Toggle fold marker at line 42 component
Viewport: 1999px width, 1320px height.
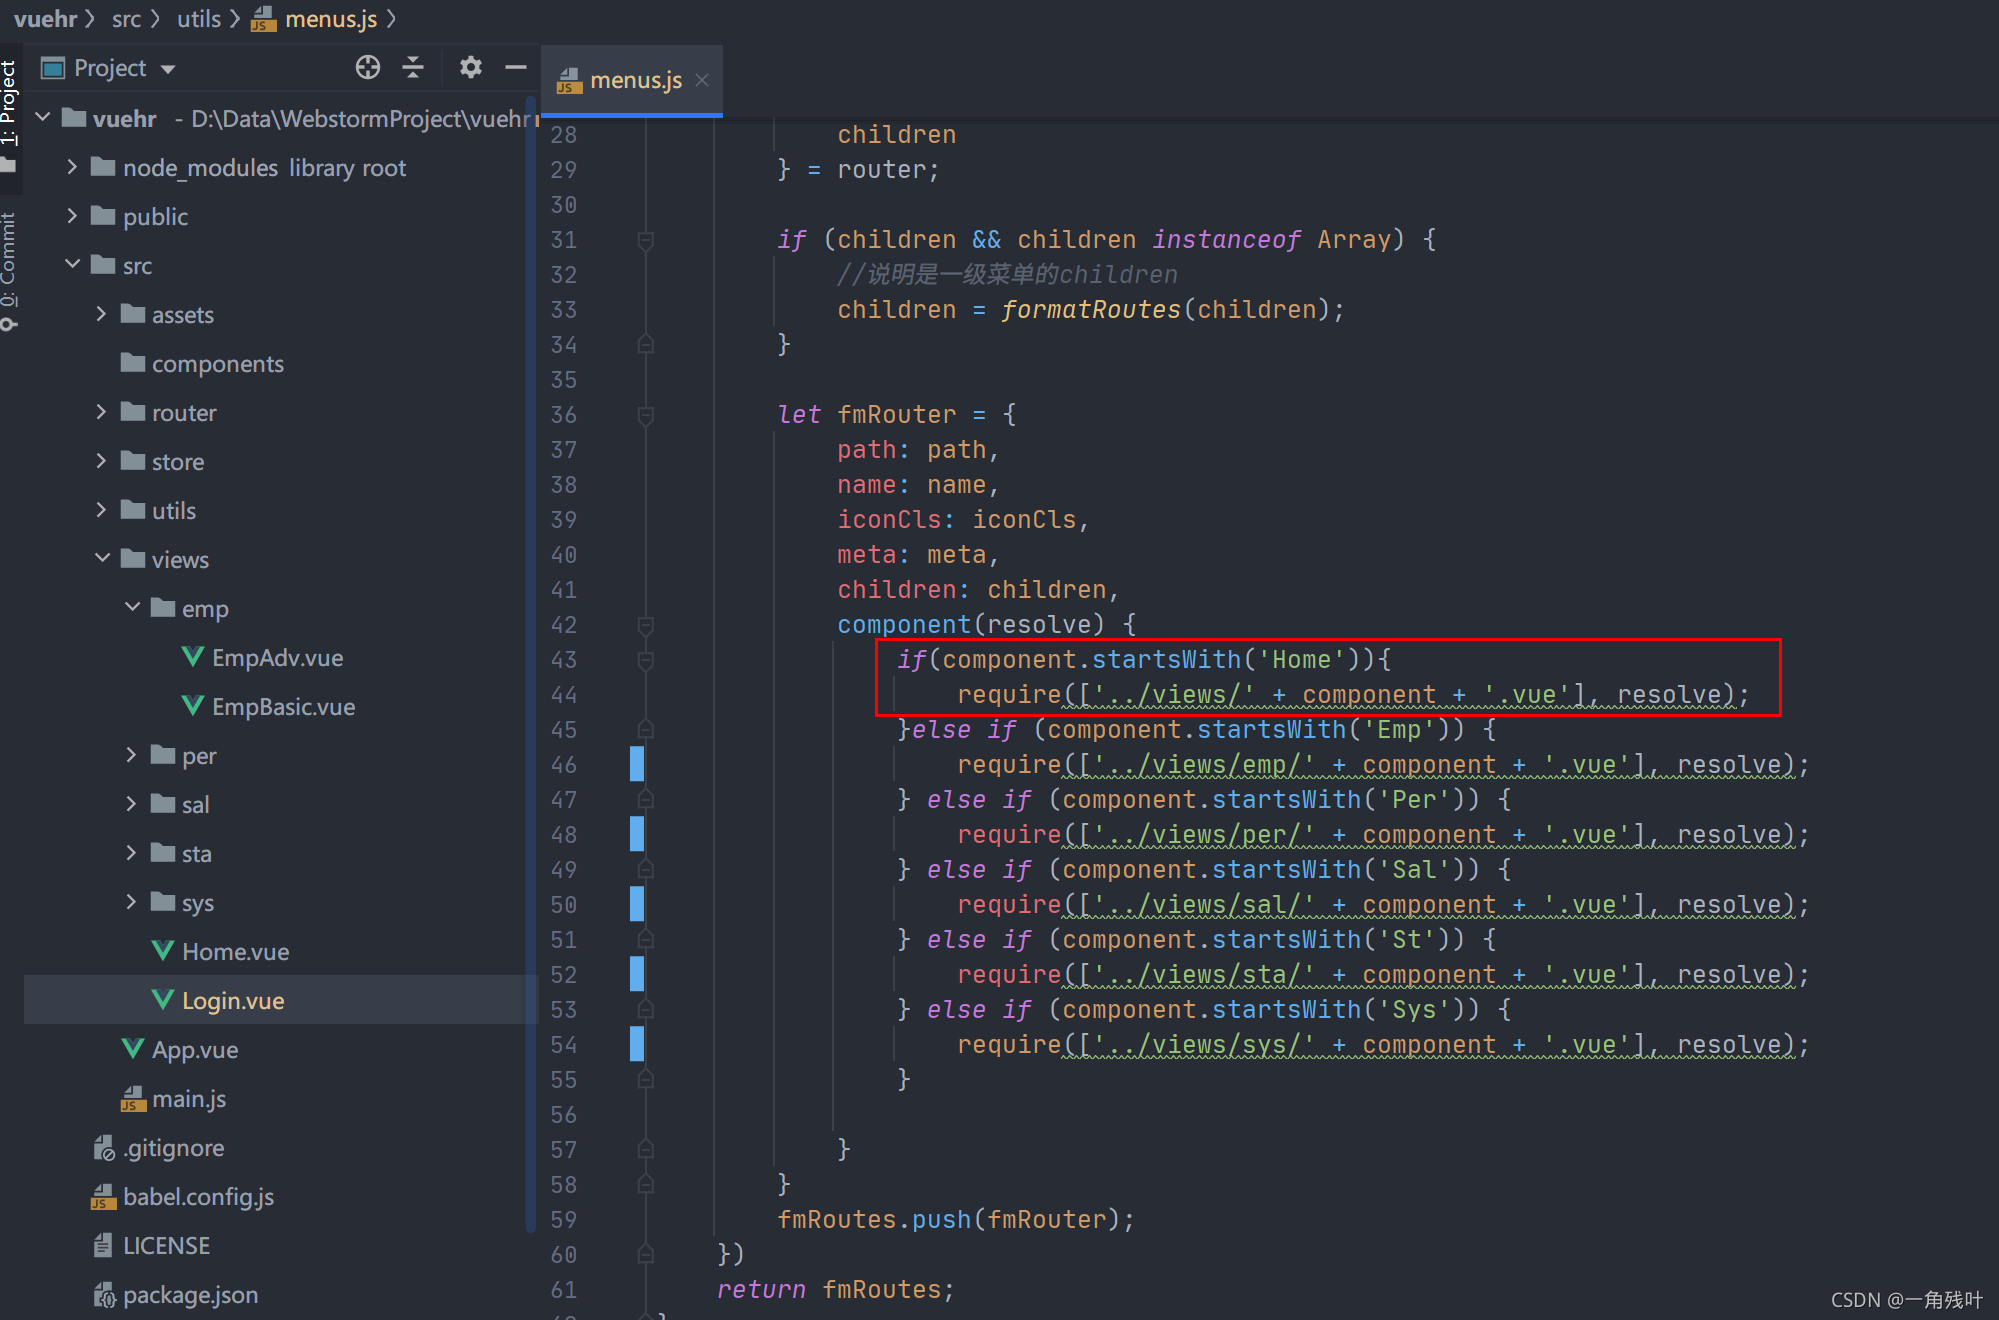click(646, 625)
